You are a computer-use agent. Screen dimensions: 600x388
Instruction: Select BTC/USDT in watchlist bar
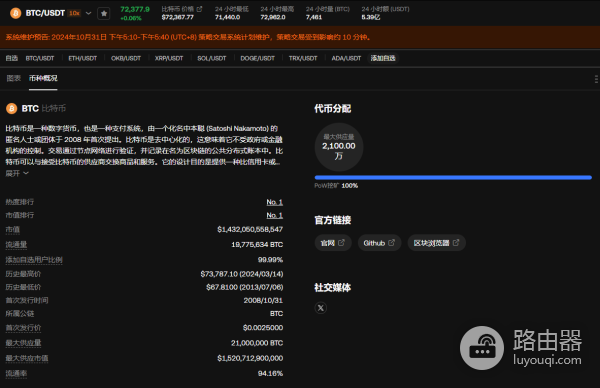40,58
